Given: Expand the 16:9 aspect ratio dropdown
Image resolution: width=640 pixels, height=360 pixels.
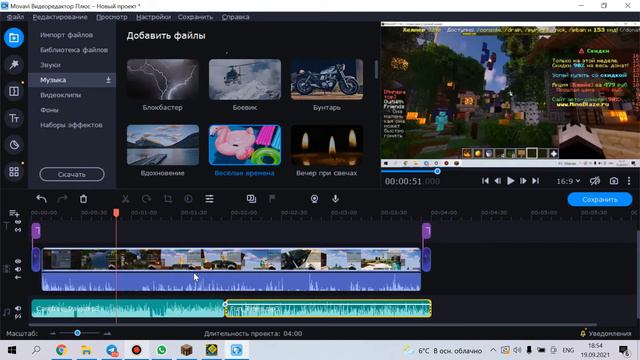Looking at the screenshot, I should pos(568,181).
